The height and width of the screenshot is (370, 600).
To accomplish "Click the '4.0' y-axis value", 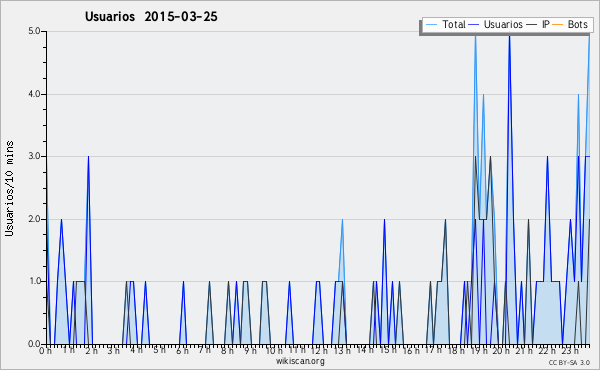I will pyautogui.click(x=34, y=94).
